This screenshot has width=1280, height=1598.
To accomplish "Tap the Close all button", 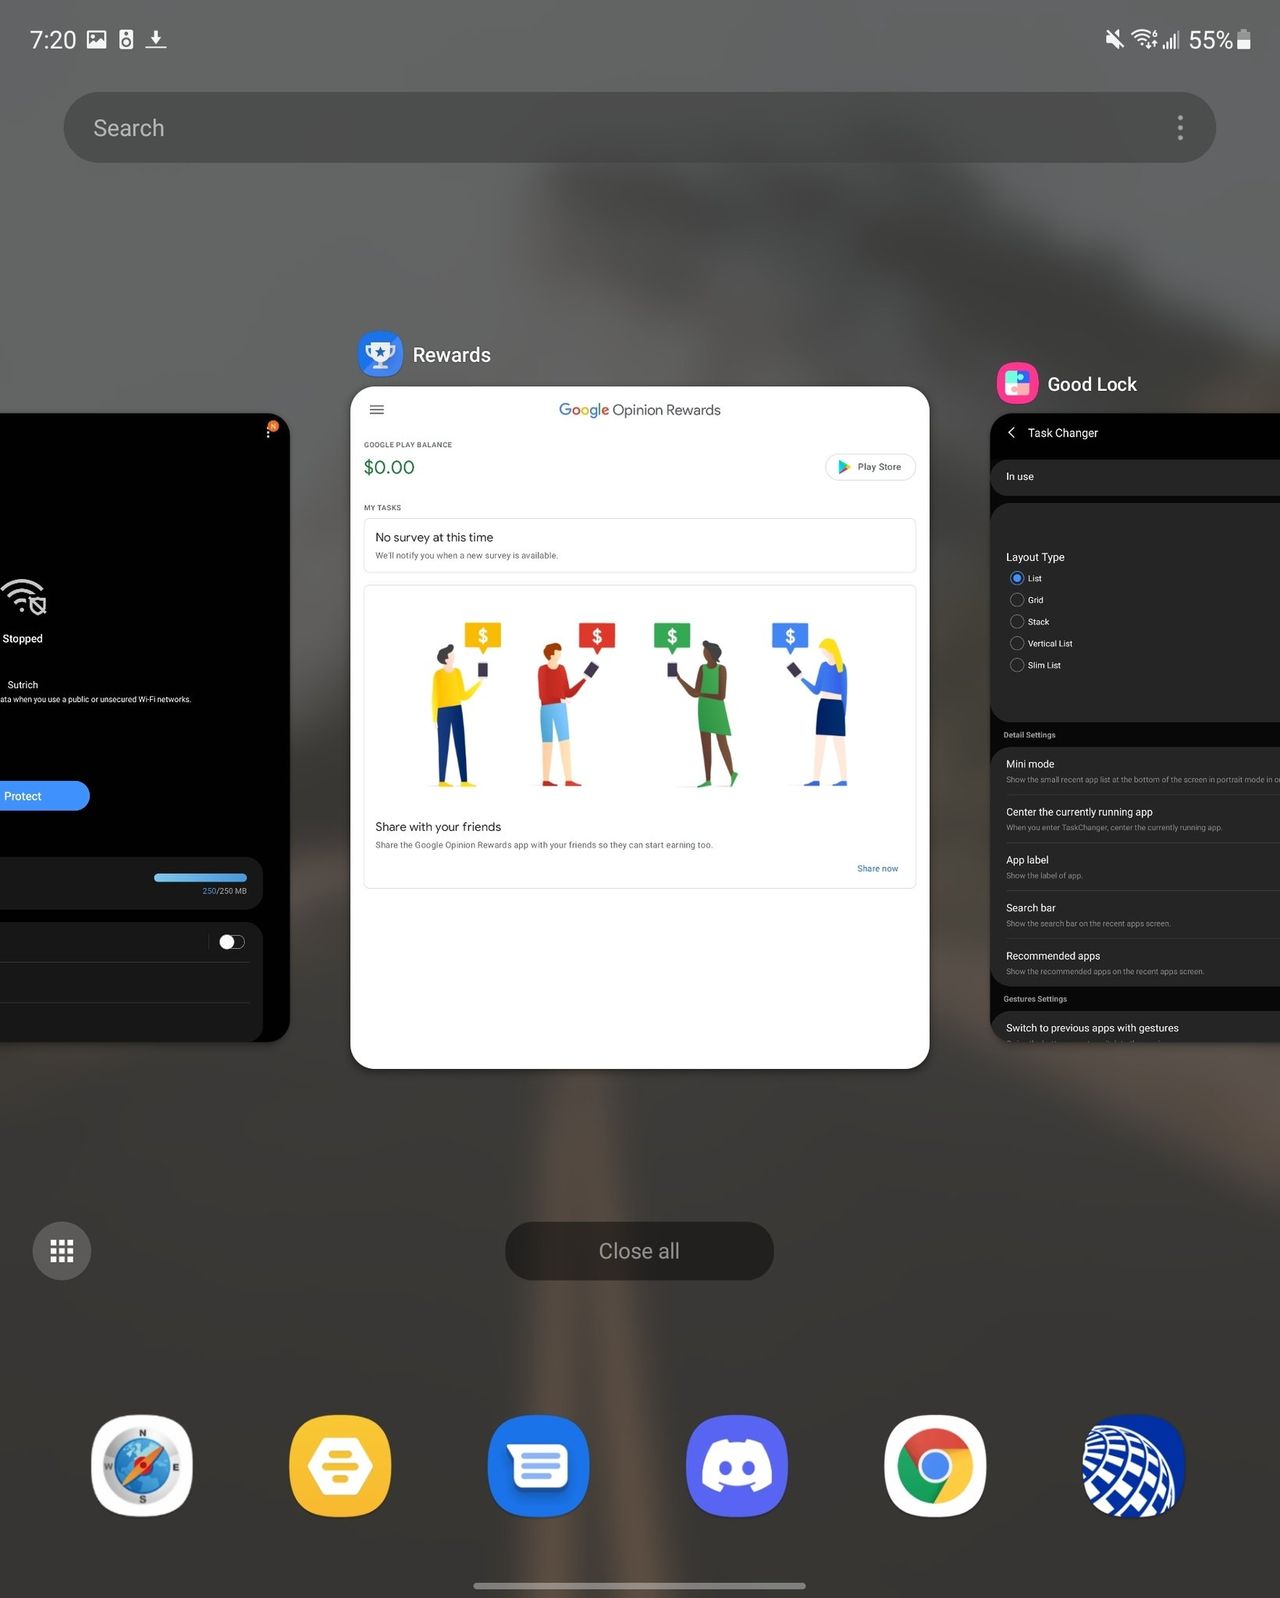I will pos(639,1251).
